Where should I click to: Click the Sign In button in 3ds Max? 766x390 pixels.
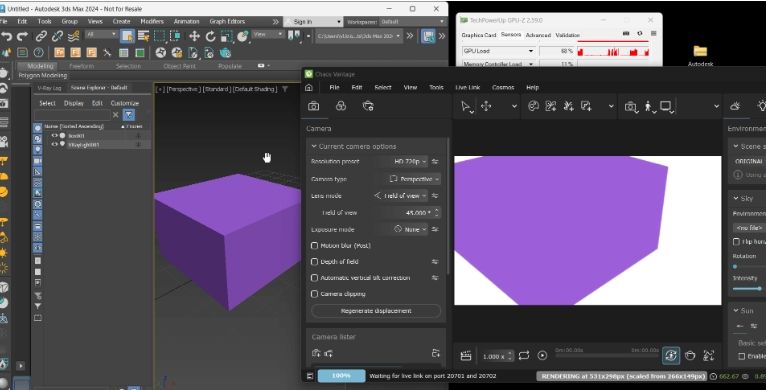click(x=313, y=22)
